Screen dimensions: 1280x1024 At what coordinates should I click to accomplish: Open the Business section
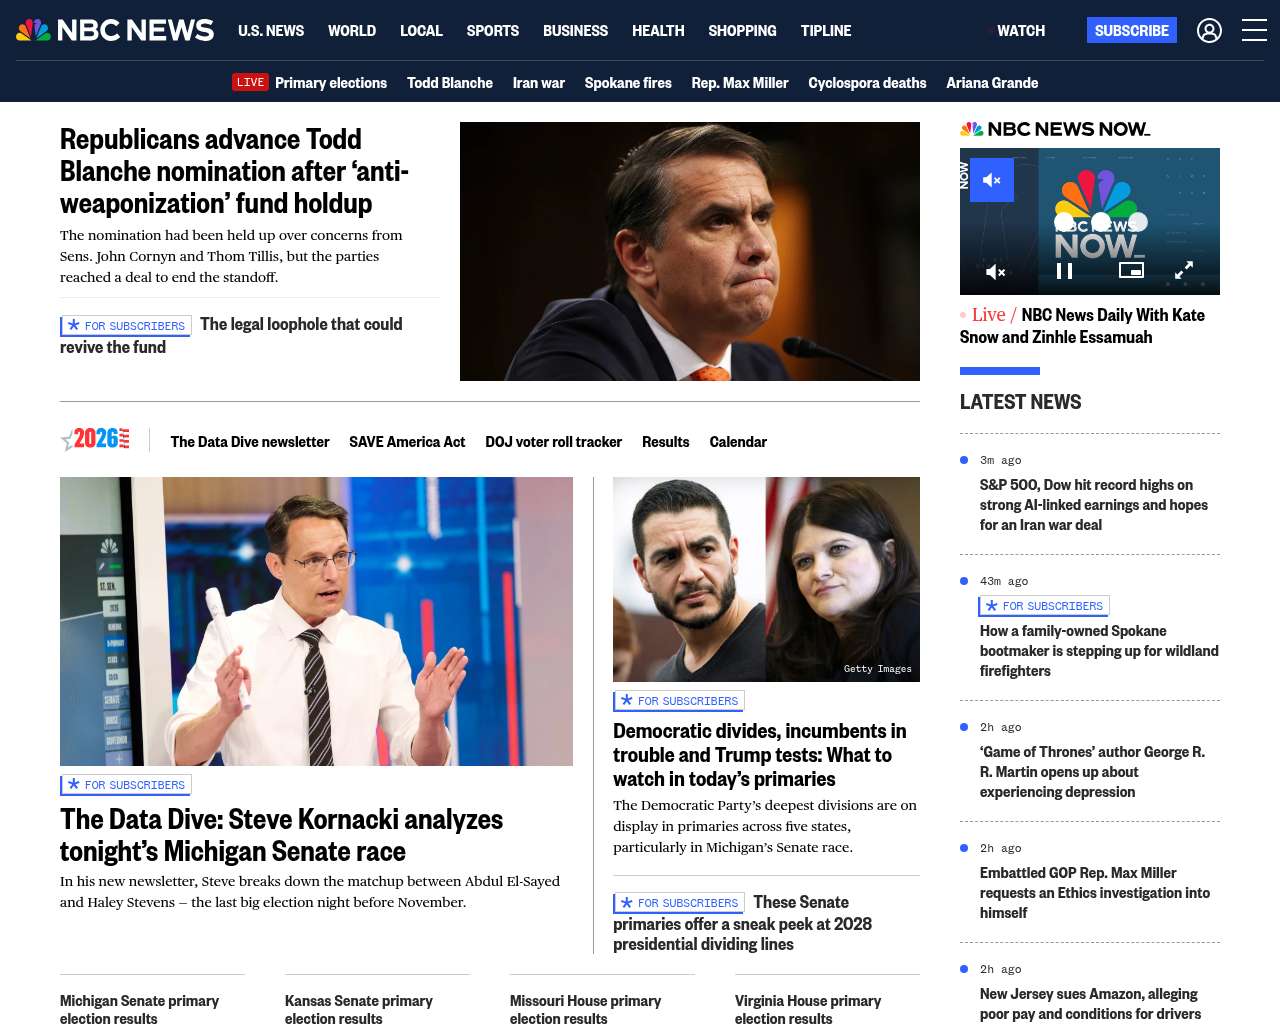coord(575,31)
